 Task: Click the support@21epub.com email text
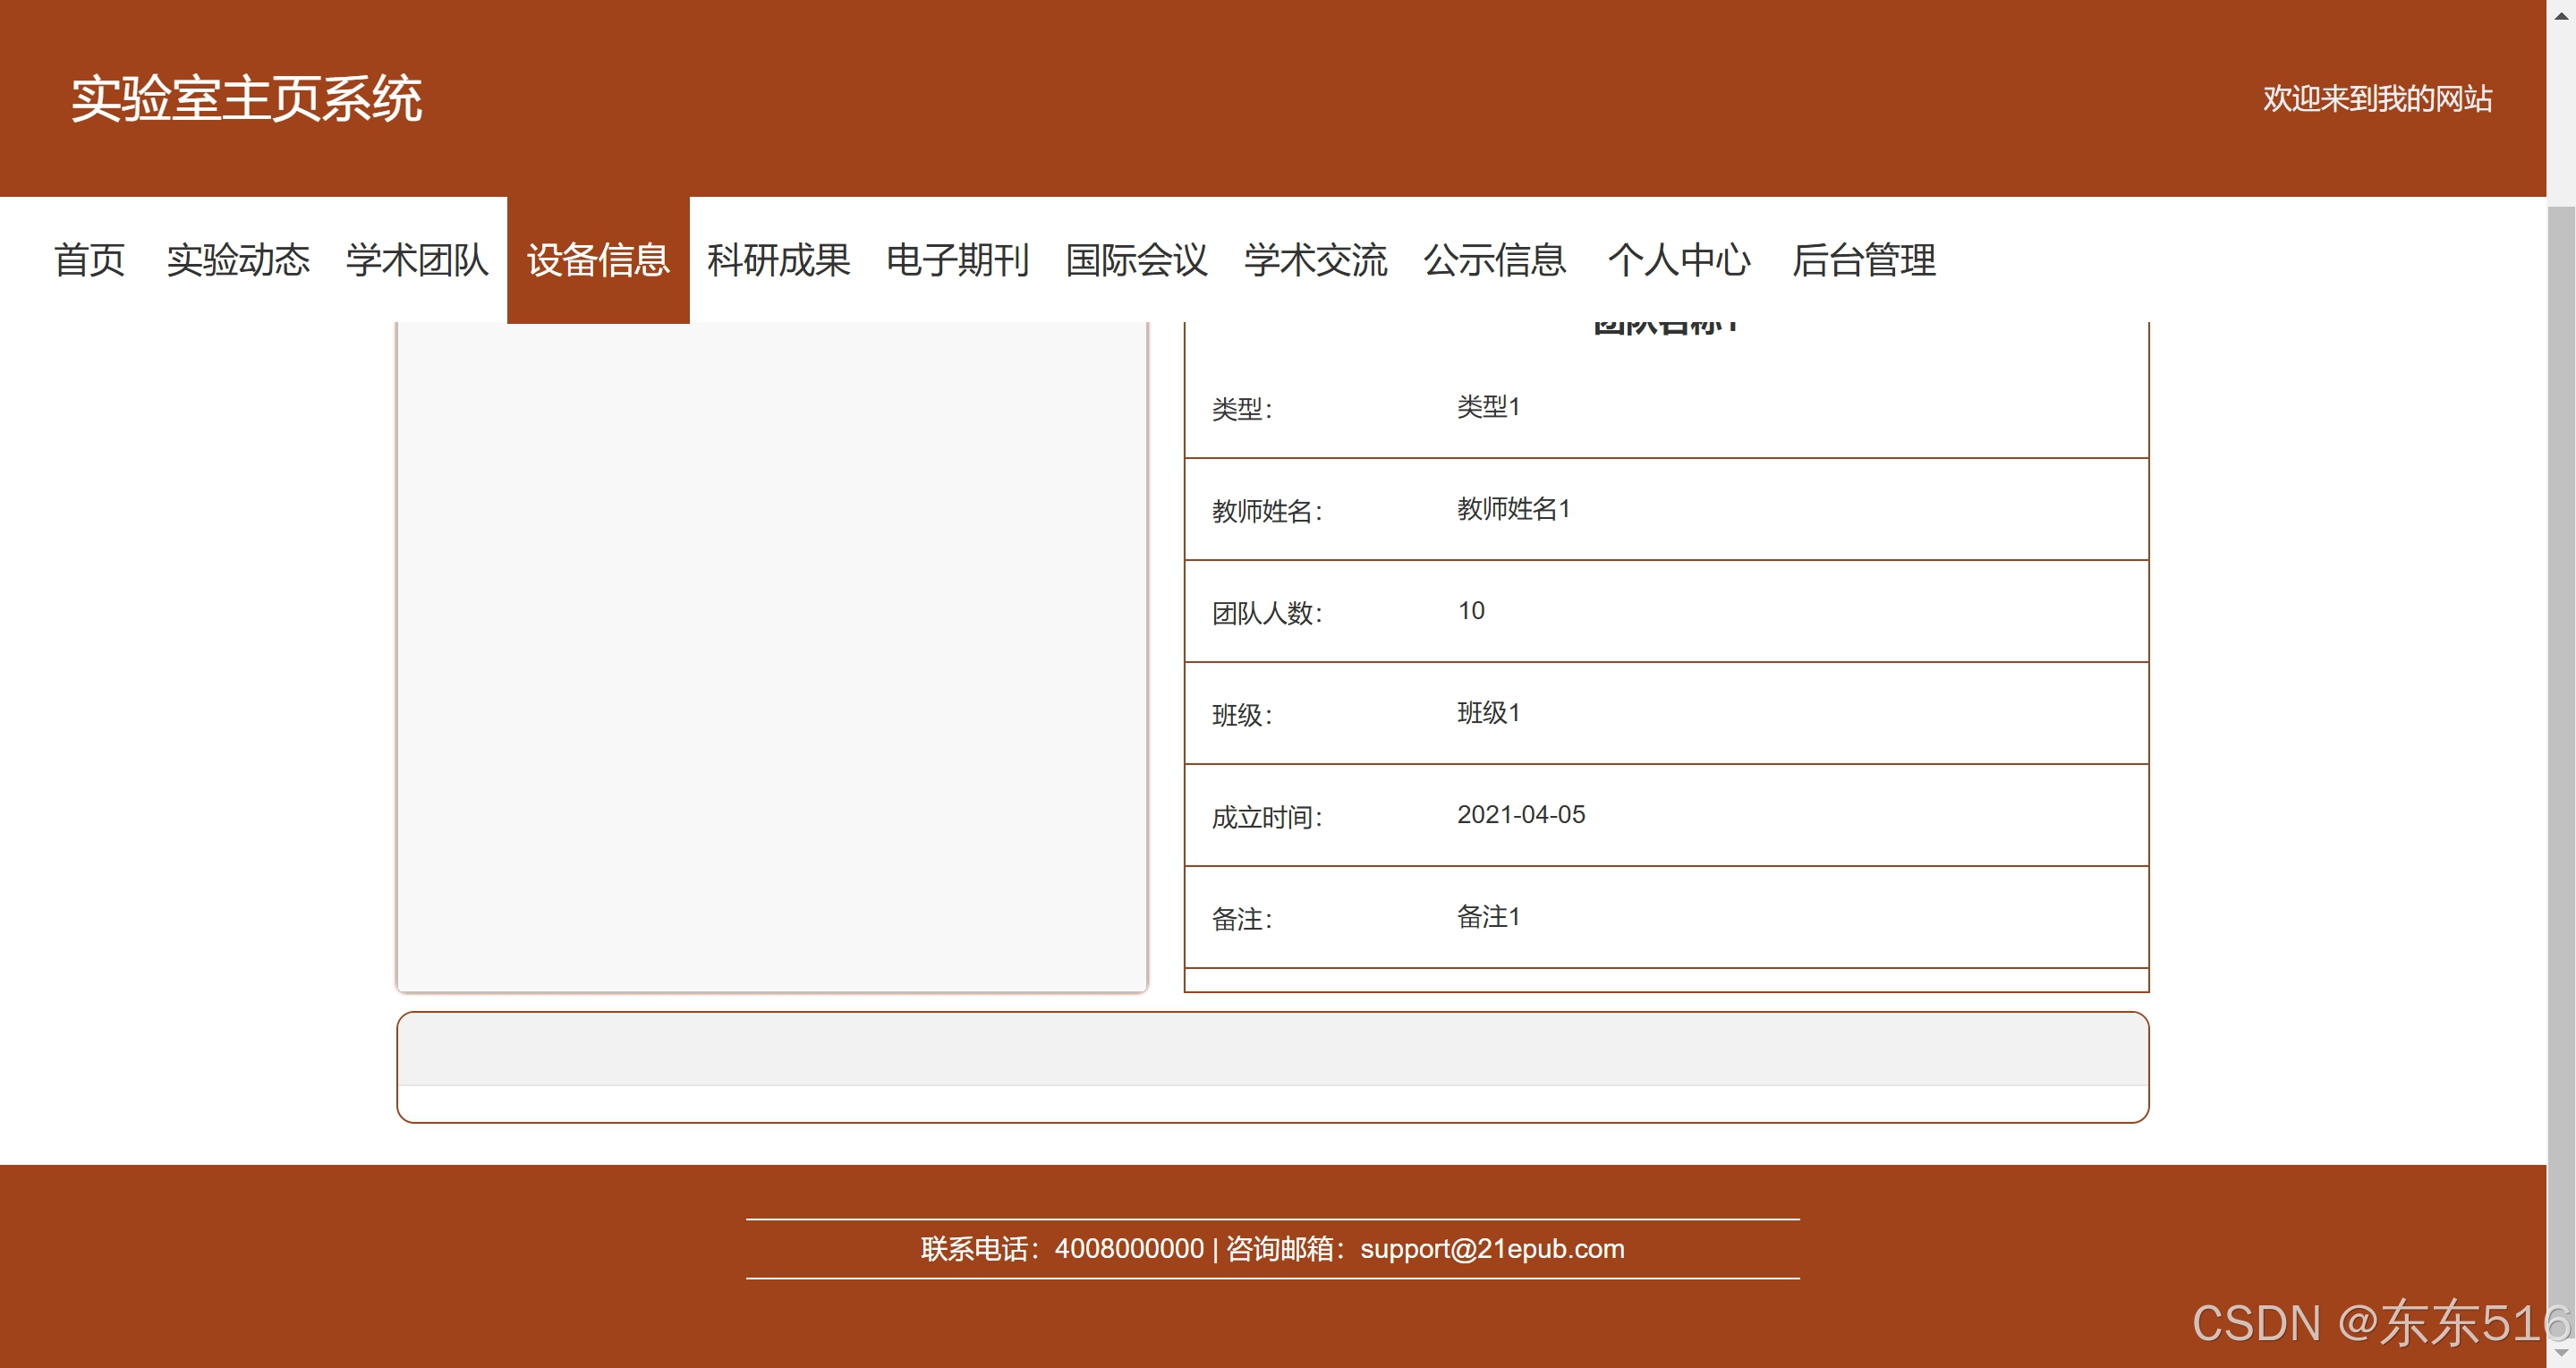[x=1492, y=1249]
